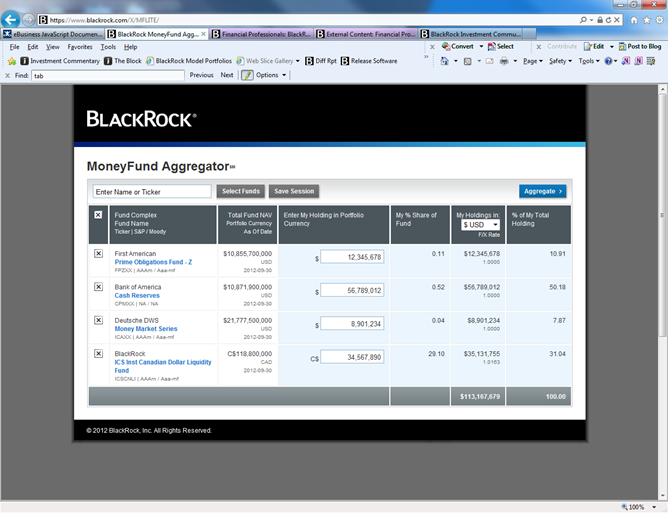Switch to eBusiness JavaScript Documen tab
This screenshot has width=668, height=513.
52,34
